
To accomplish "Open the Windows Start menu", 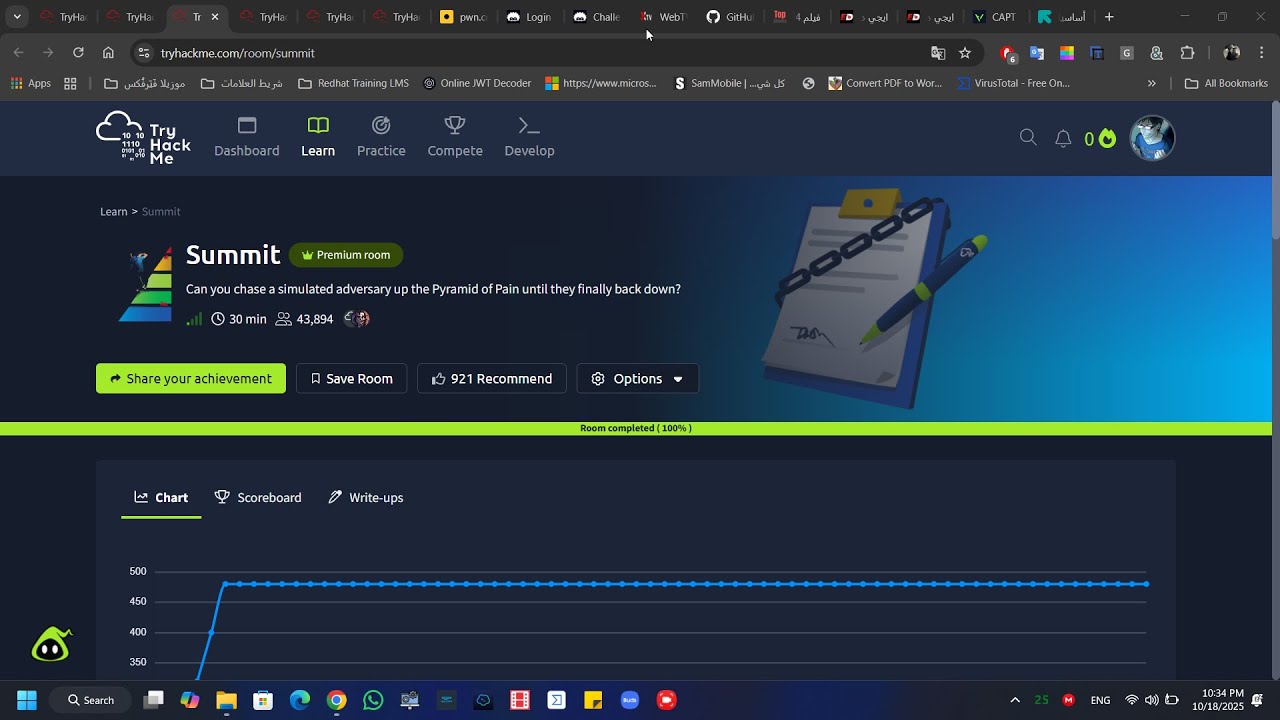I will [x=27, y=700].
